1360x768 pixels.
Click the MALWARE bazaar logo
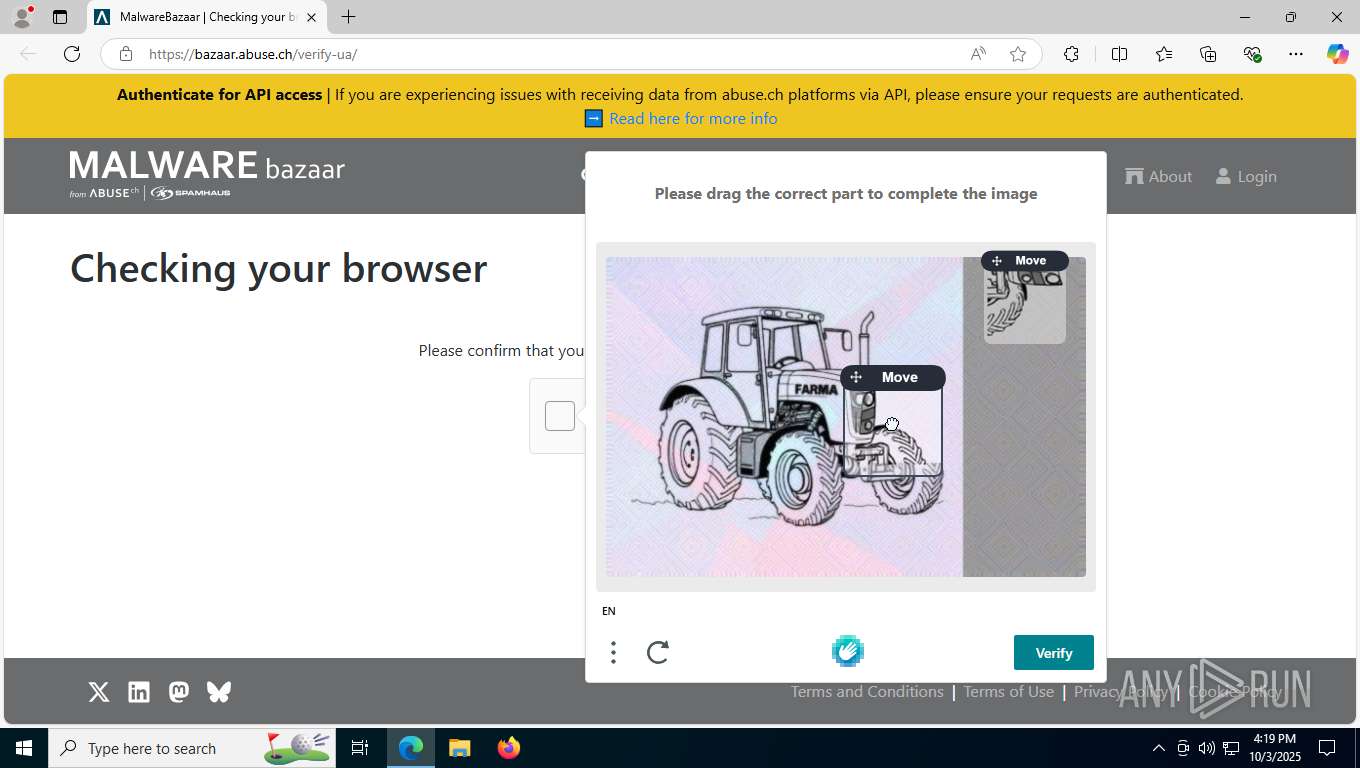(x=207, y=174)
